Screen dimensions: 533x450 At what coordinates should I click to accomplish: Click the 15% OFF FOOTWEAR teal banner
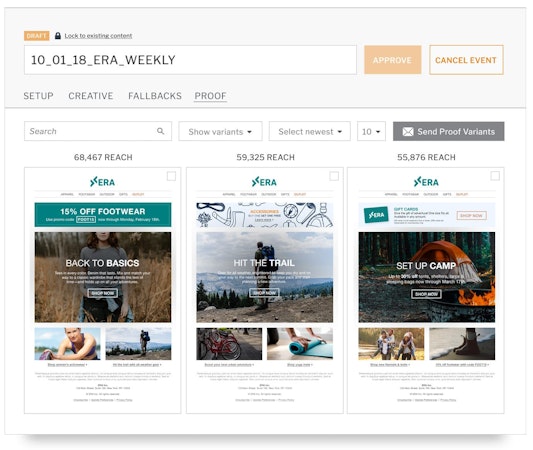(x=103, y=215)
